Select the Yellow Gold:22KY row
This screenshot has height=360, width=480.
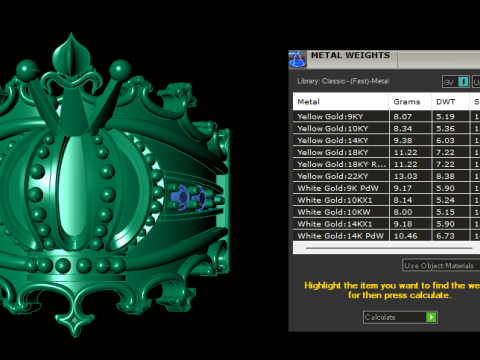click(x=386, y=176)
